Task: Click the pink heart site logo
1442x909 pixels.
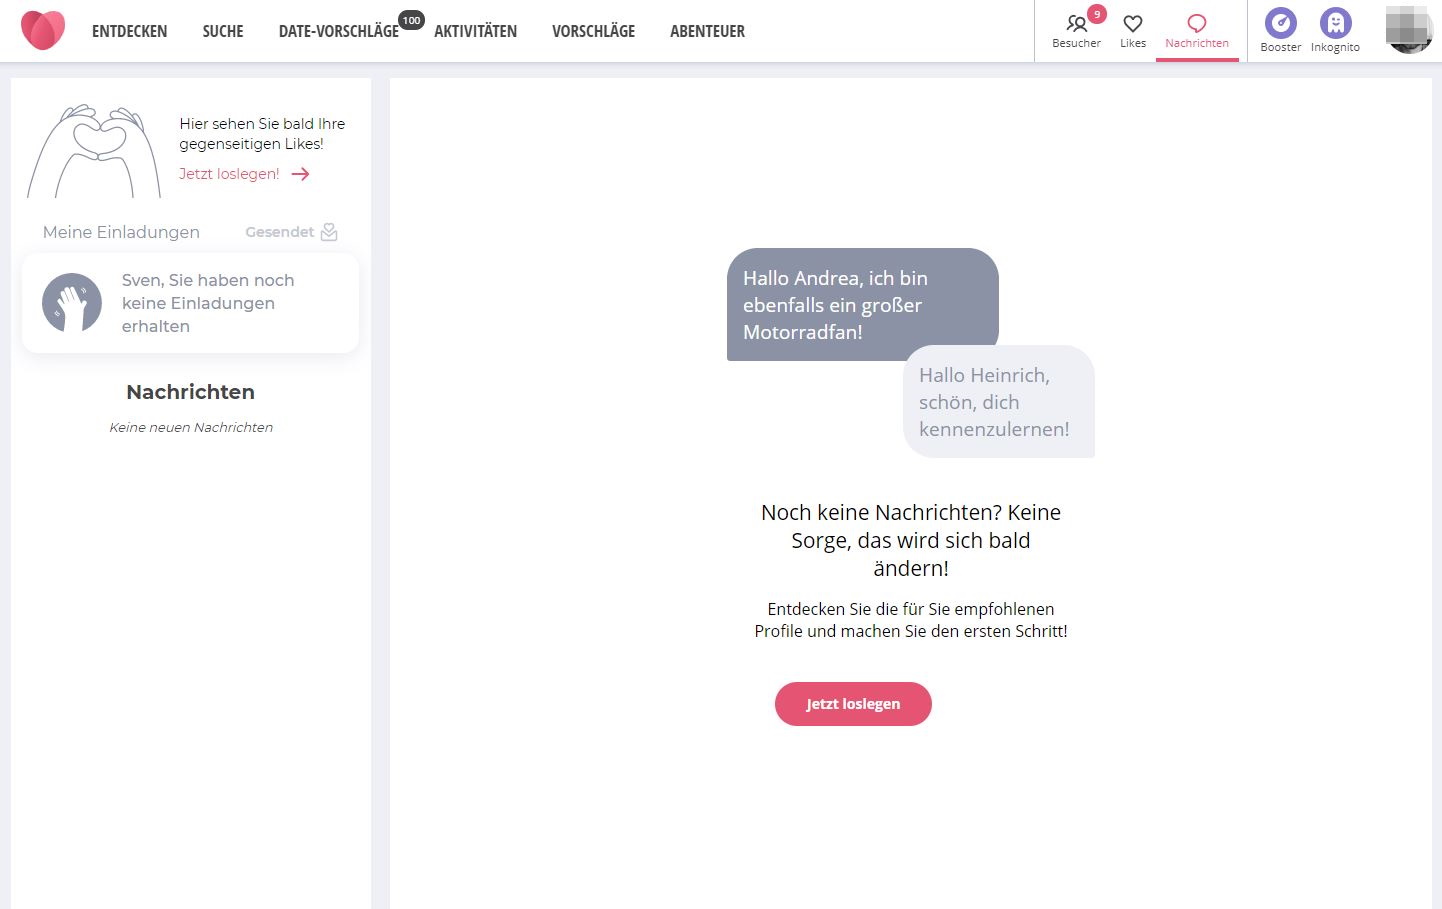Action: click(43, 30)
